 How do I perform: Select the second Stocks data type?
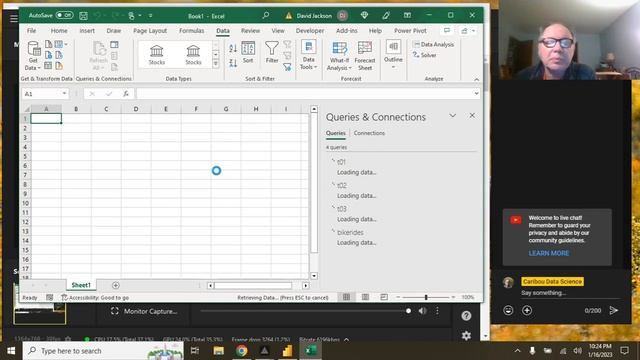(x=193, y=55)
